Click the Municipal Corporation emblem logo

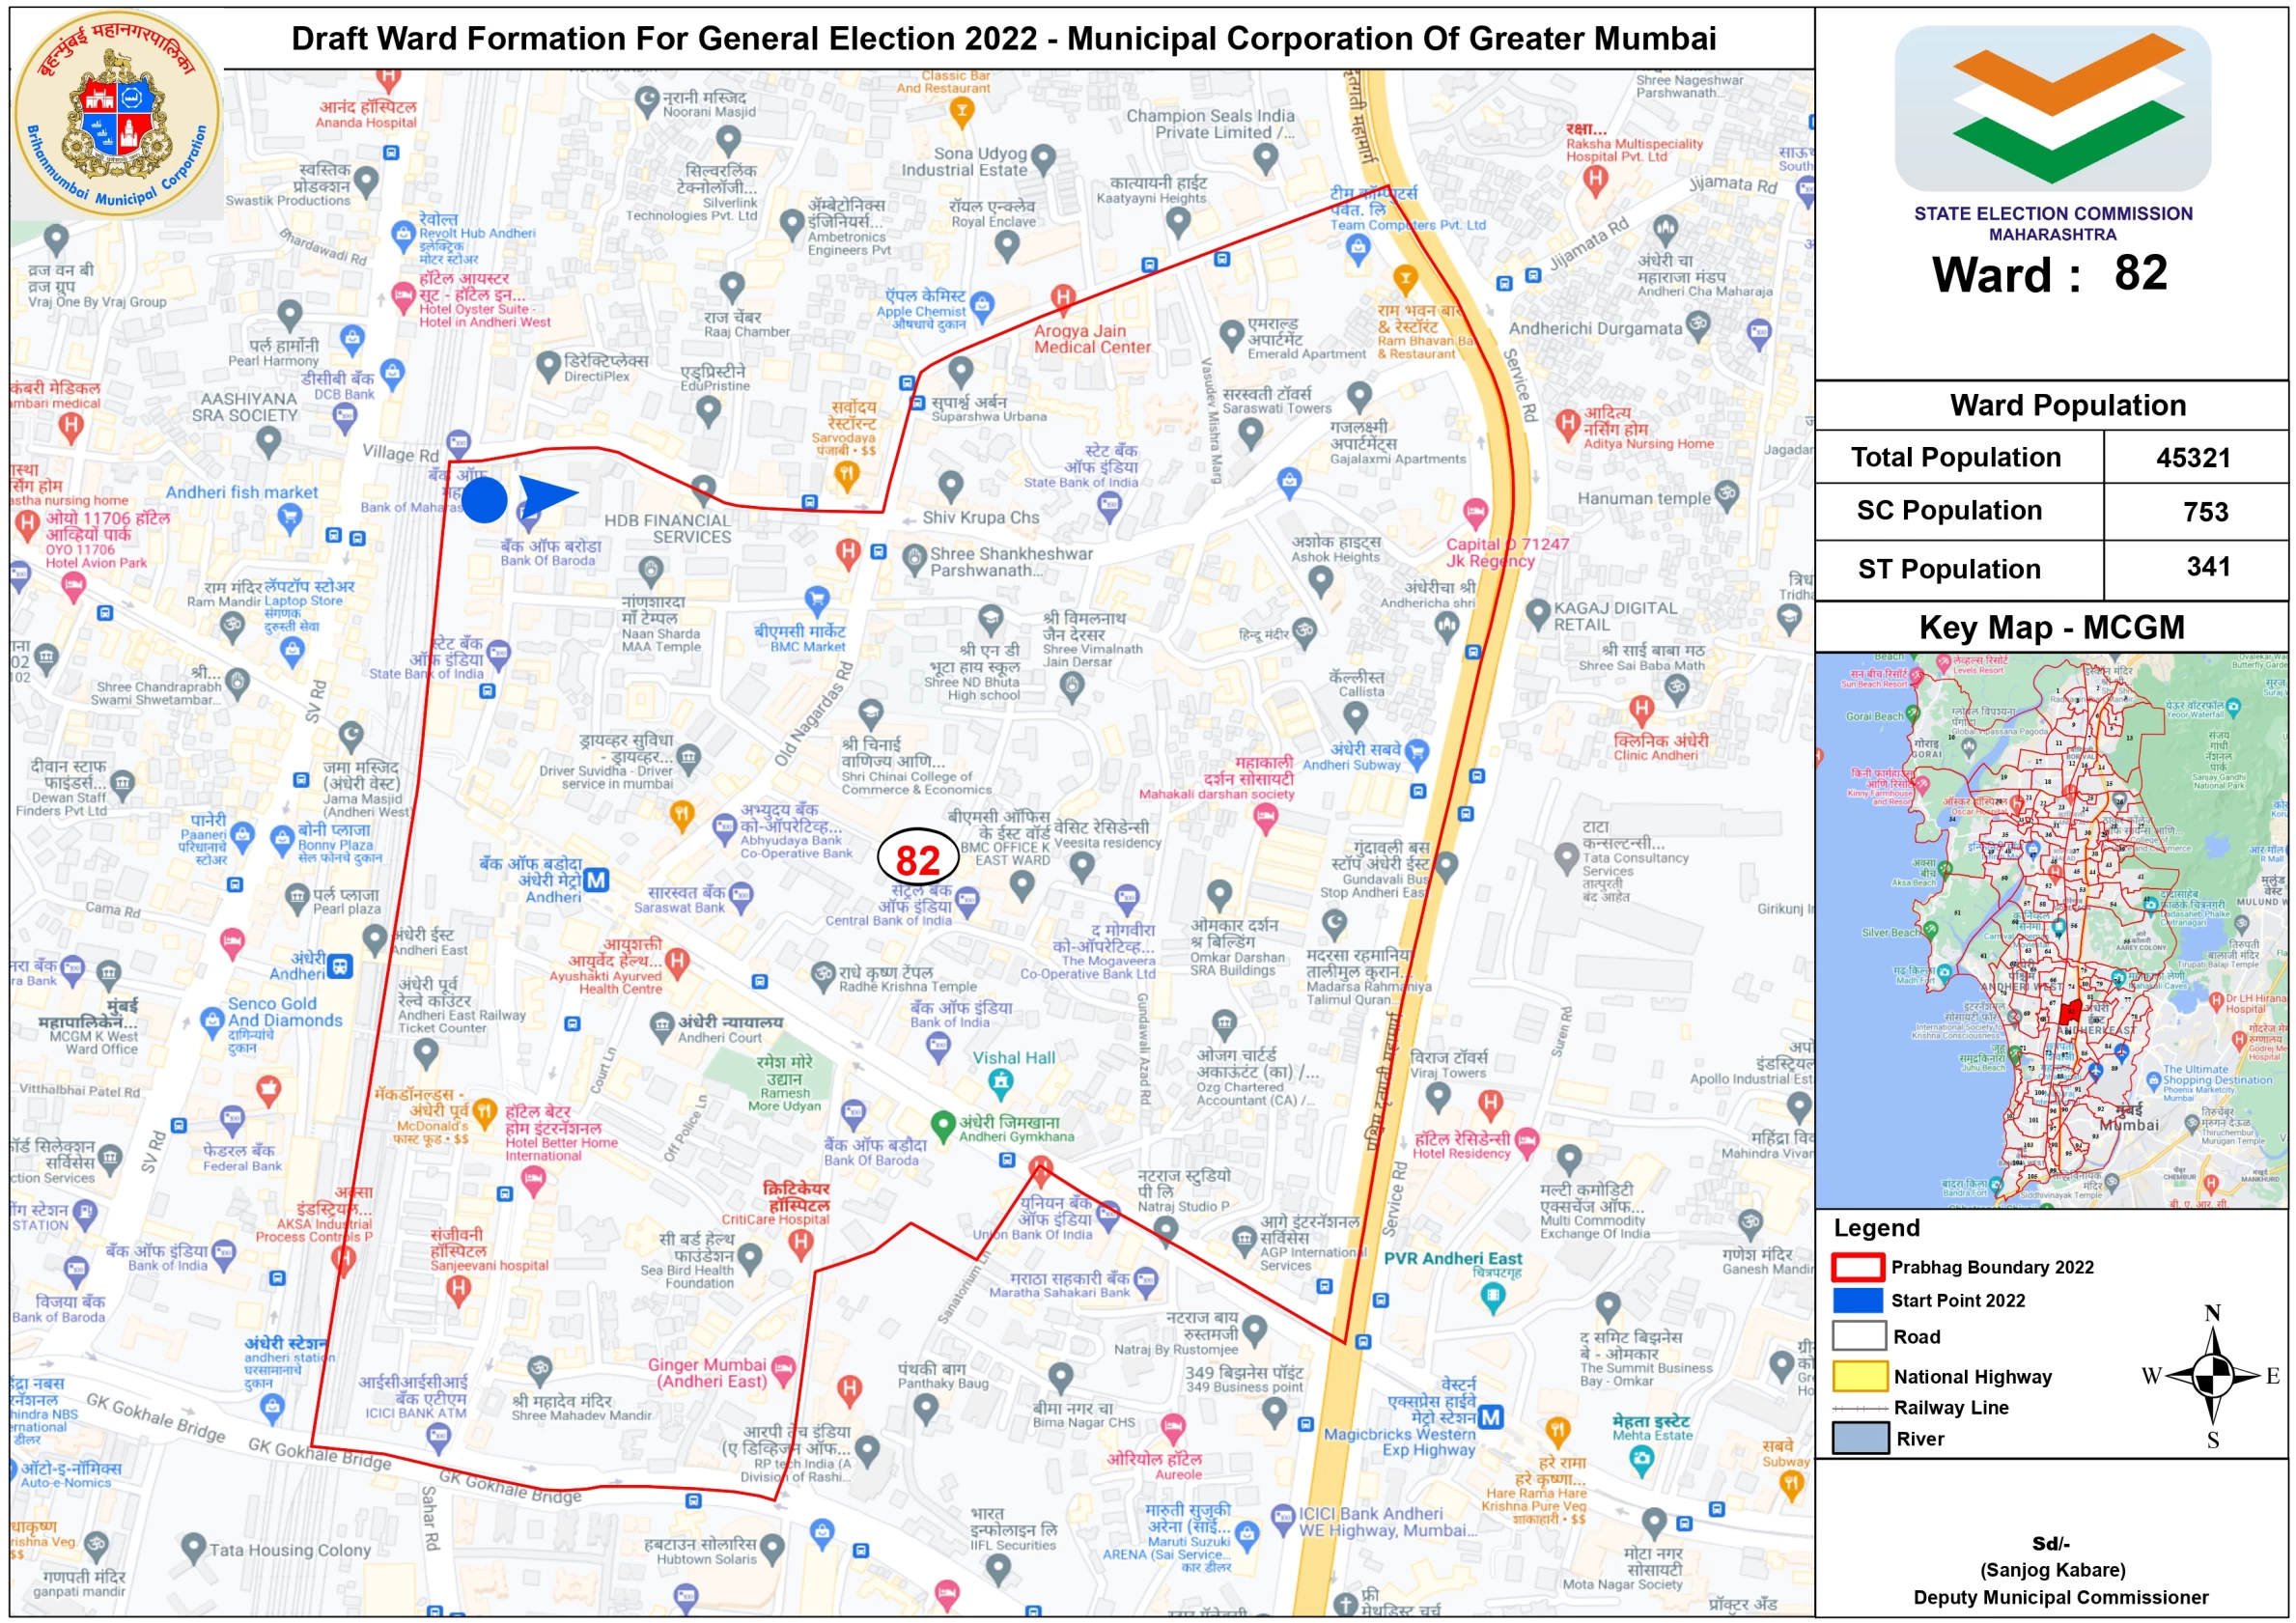tap(118, 115)
